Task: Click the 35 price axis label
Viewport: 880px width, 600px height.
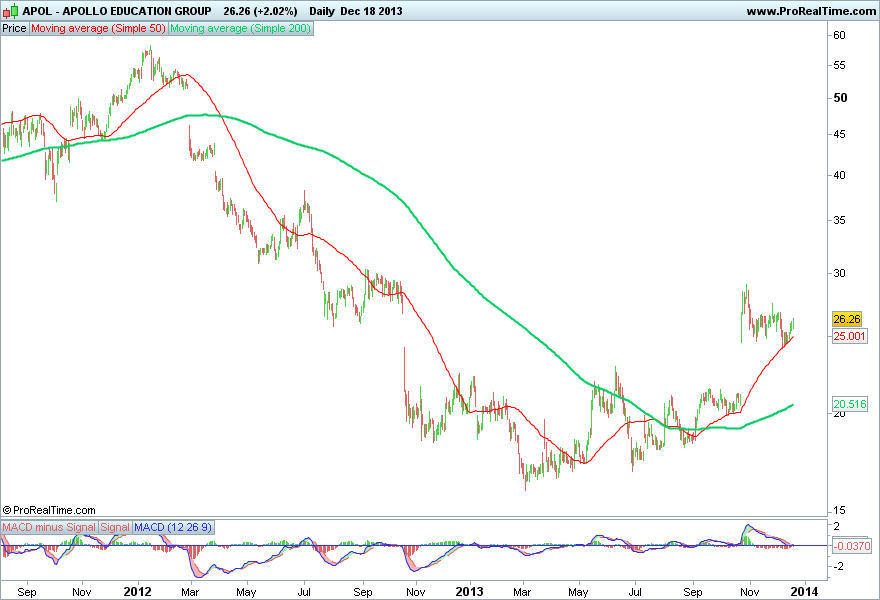Action: [840, 221]
